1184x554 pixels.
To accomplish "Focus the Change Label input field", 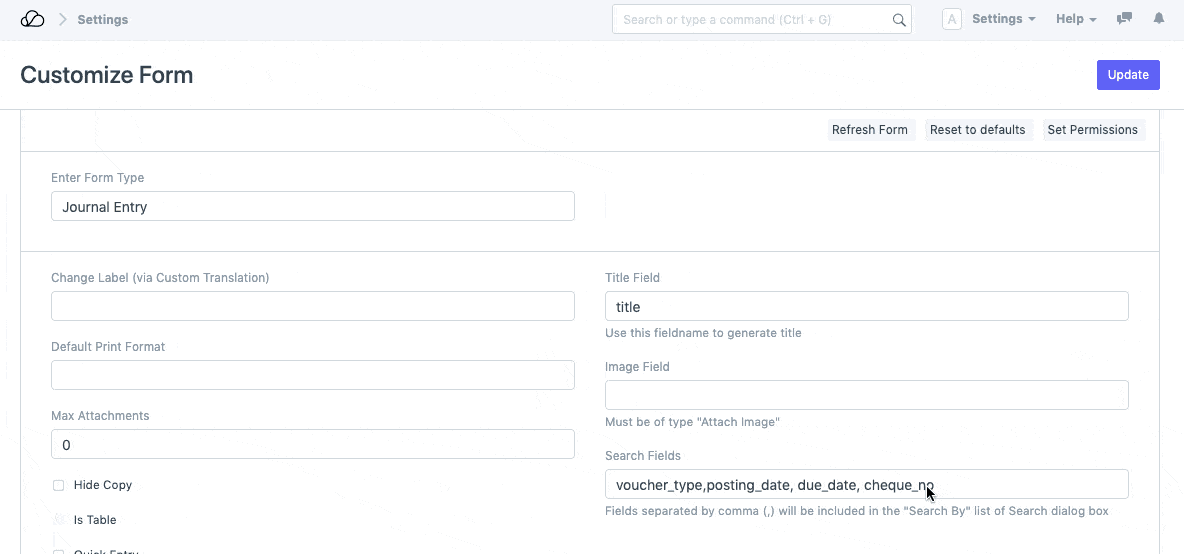I will click(312, 306).
